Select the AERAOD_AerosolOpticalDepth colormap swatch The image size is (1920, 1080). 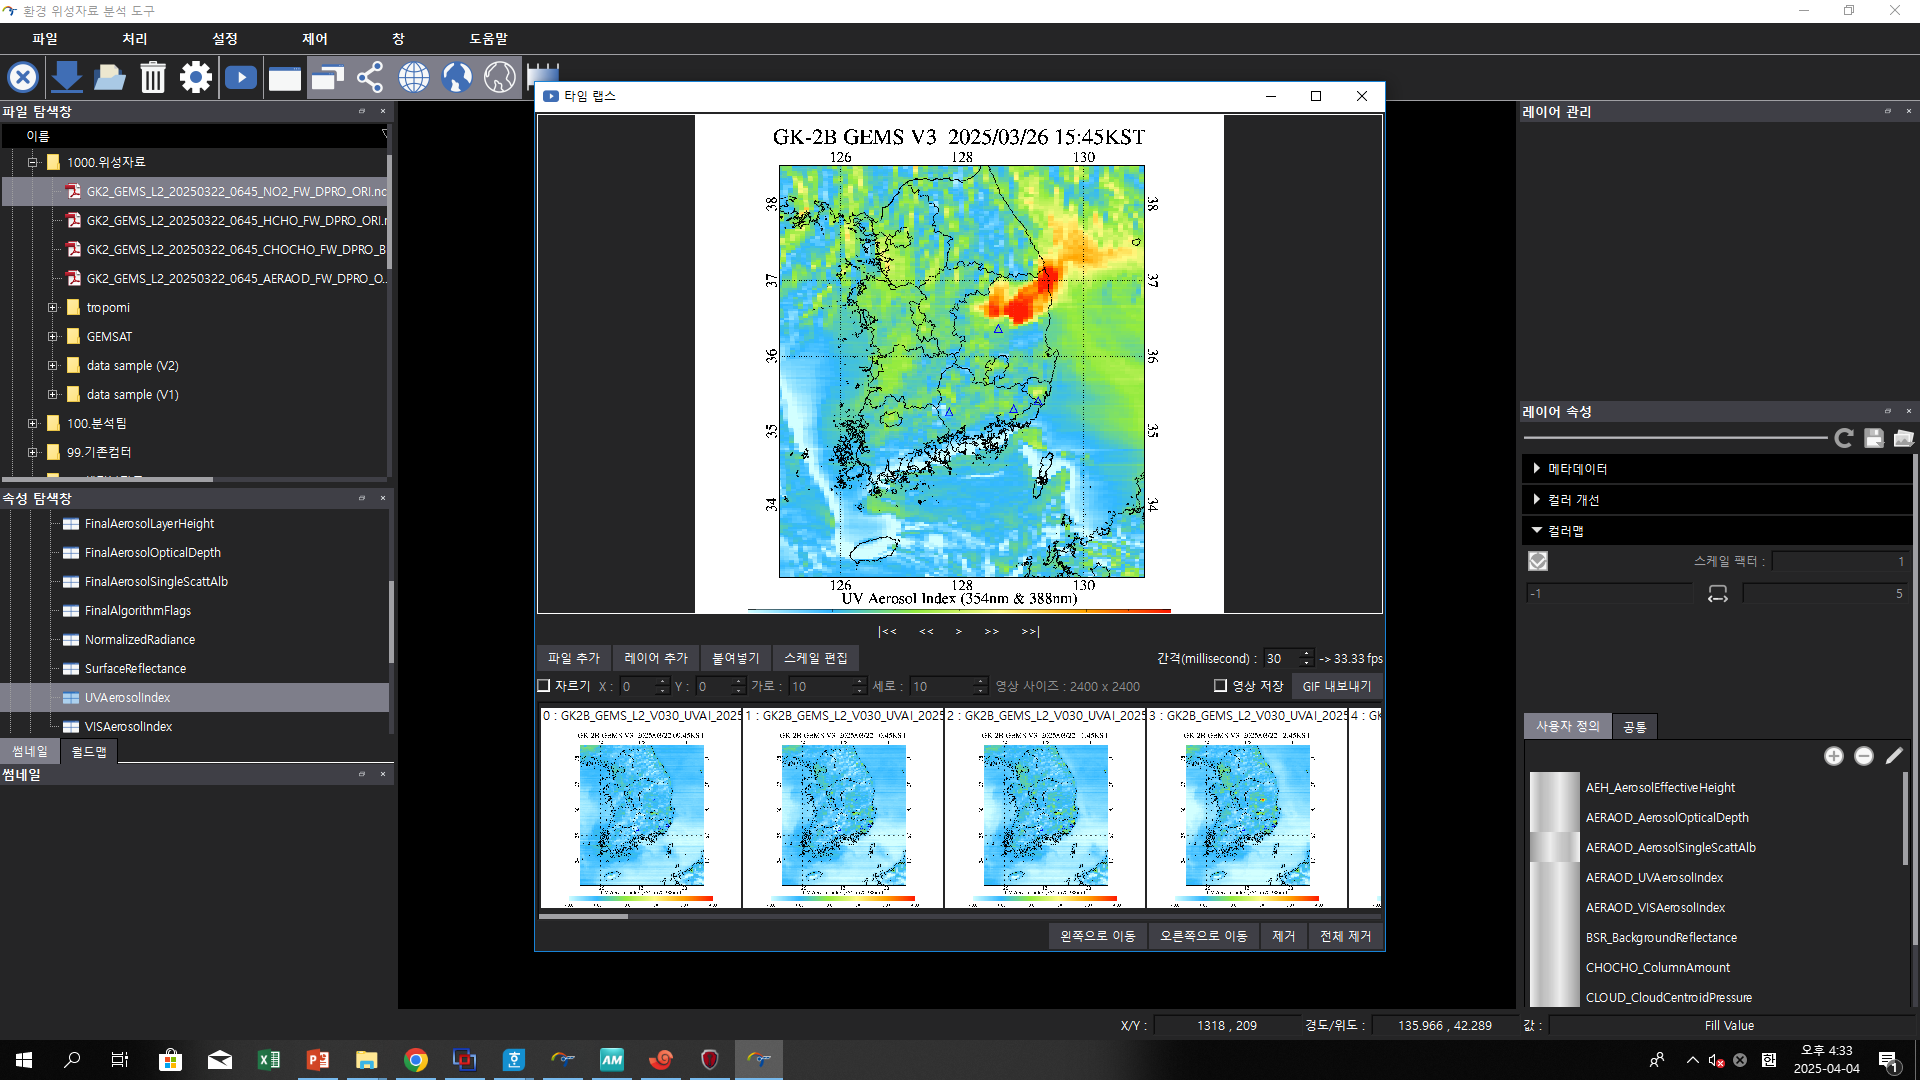tap(1554, 817)
